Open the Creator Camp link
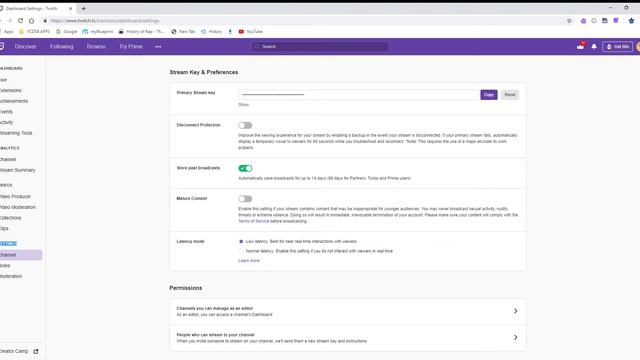 click(15, 351)
